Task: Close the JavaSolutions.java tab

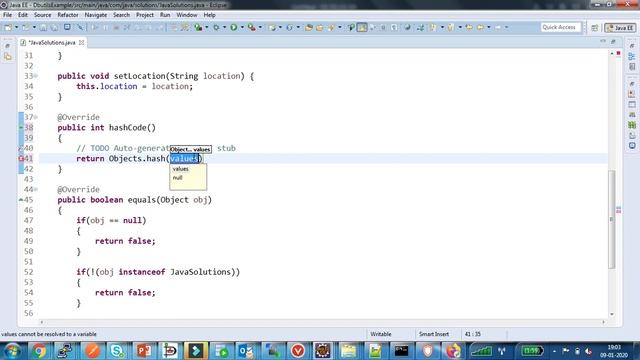Action: point(81,42)
